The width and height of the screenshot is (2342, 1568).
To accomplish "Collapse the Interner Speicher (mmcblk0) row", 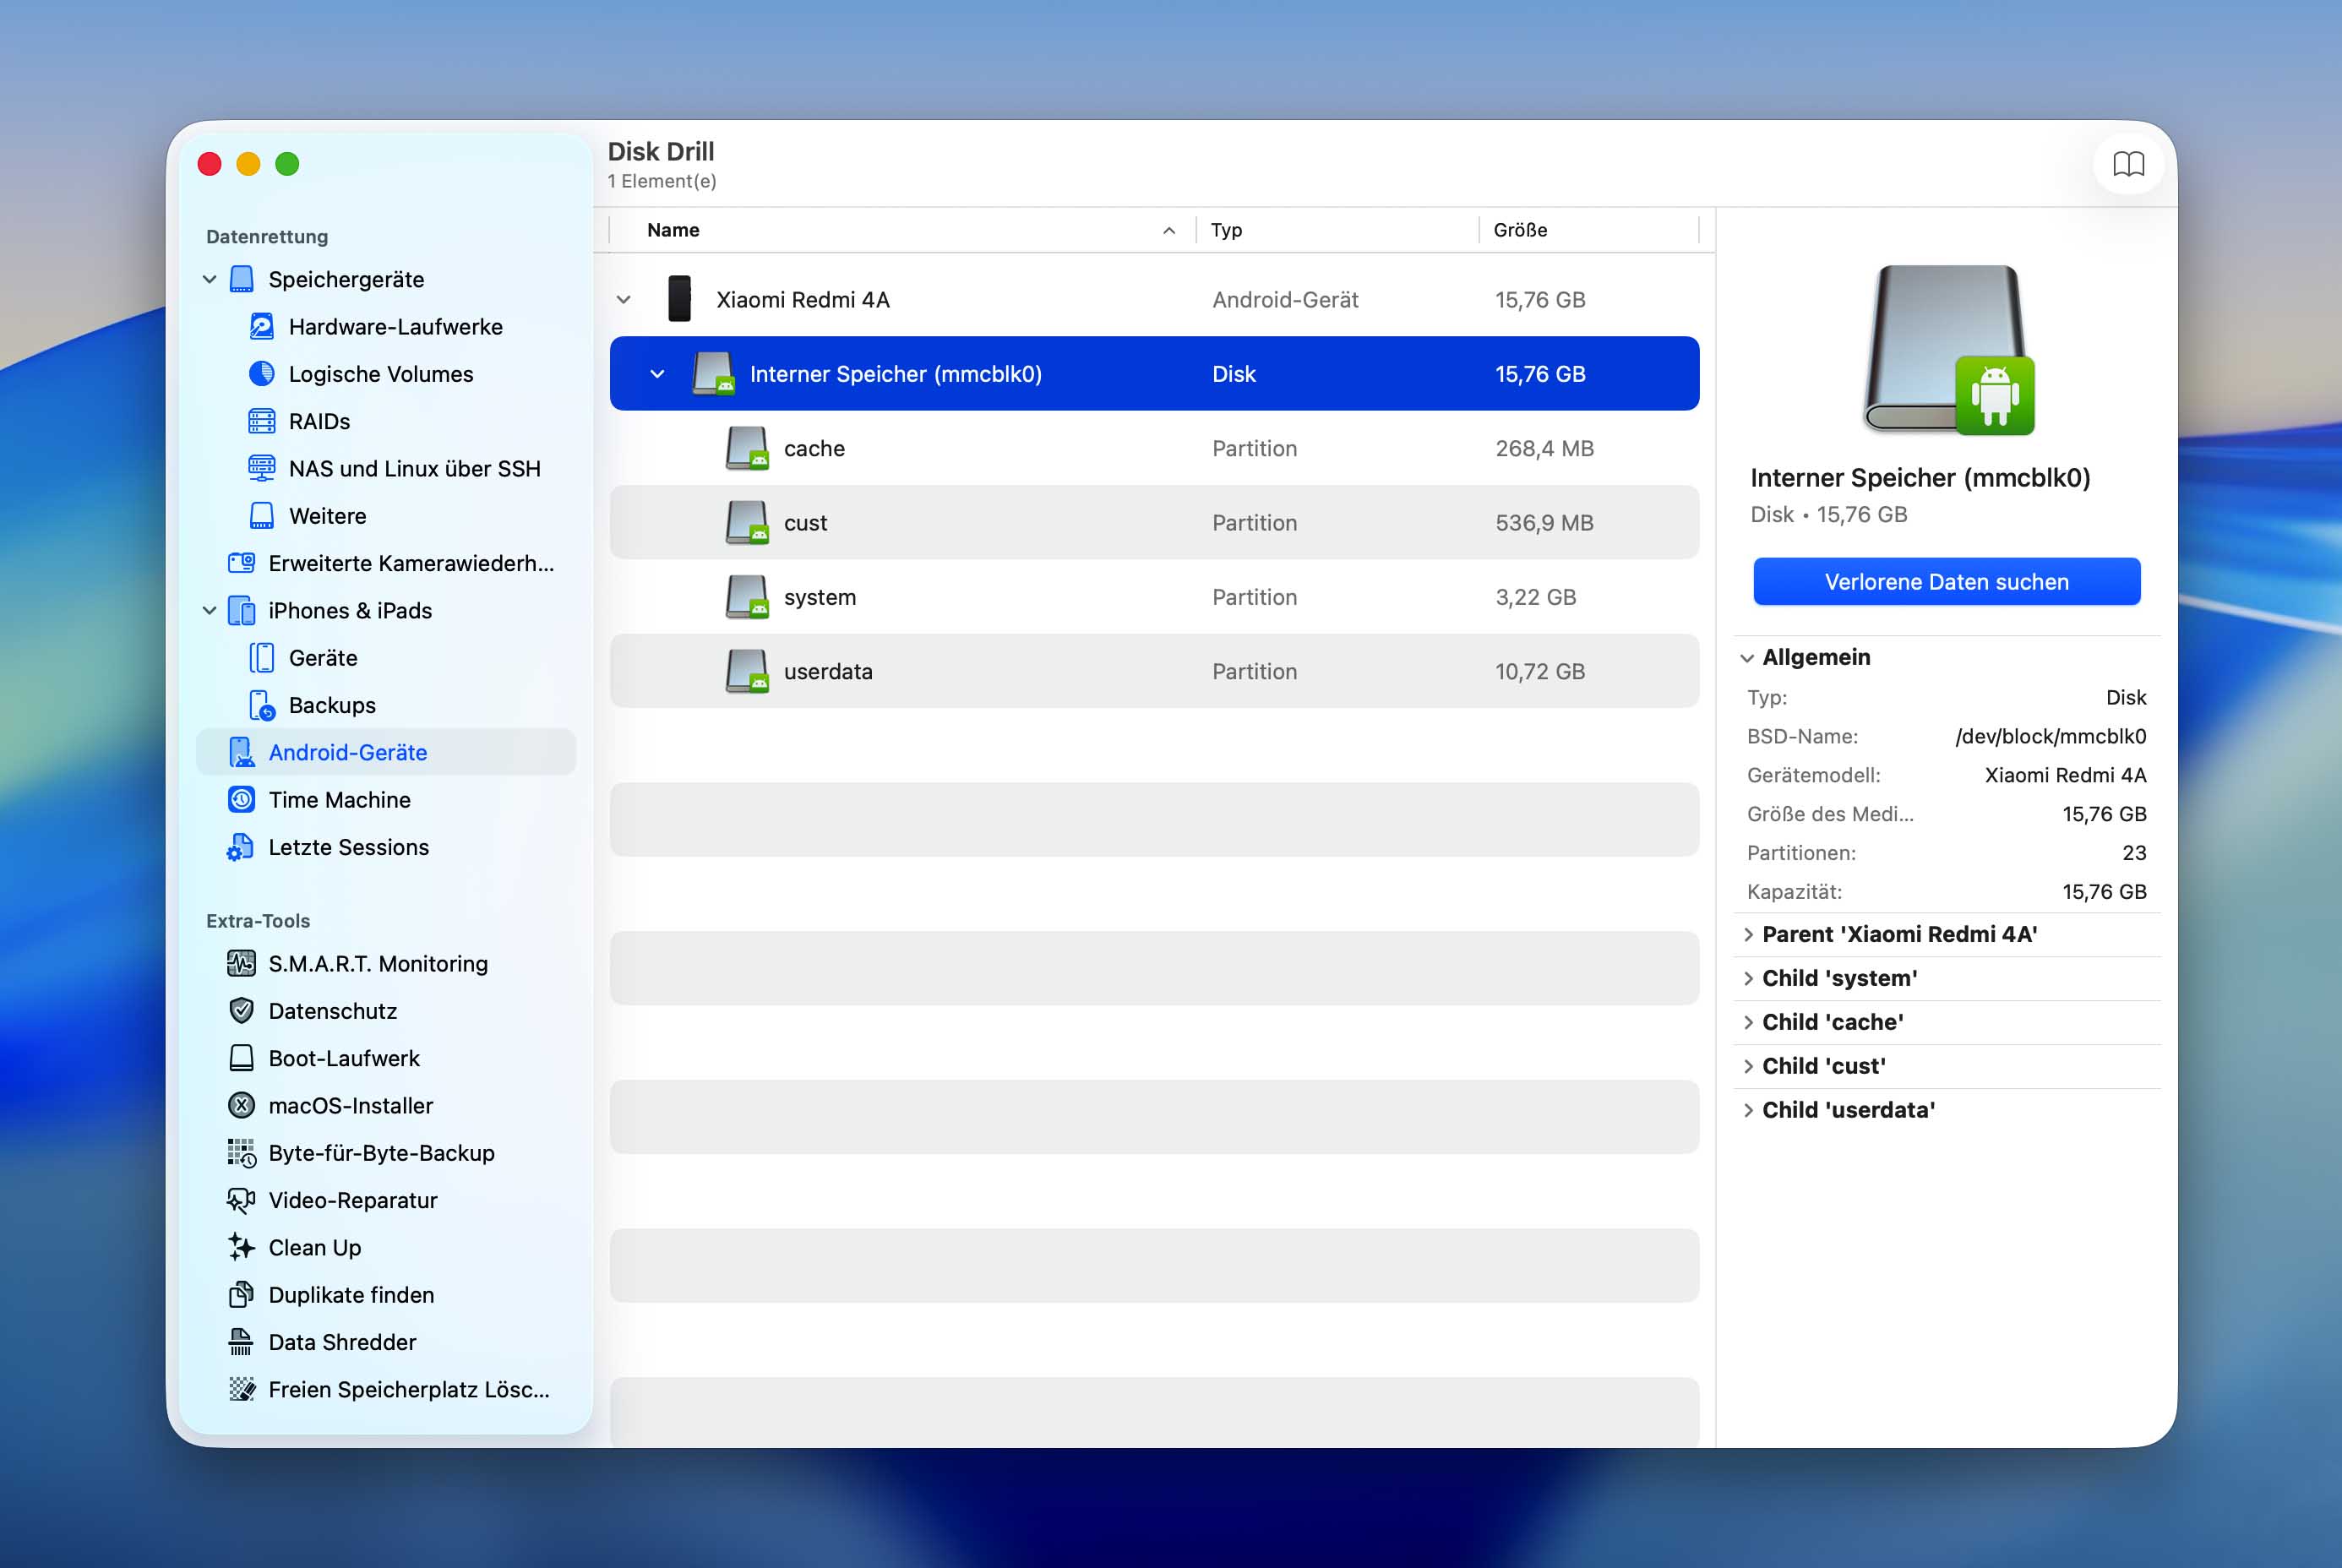I will 657,374.
